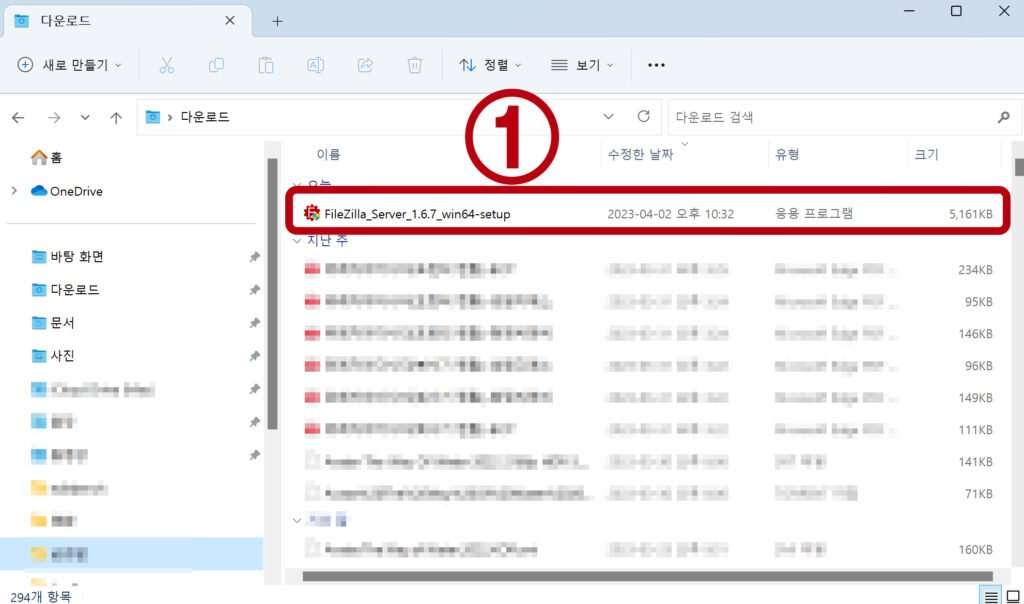Click the Copy icon in the toolbar
The height and width of the screenshot is (604, 1024).
(216, 65)
